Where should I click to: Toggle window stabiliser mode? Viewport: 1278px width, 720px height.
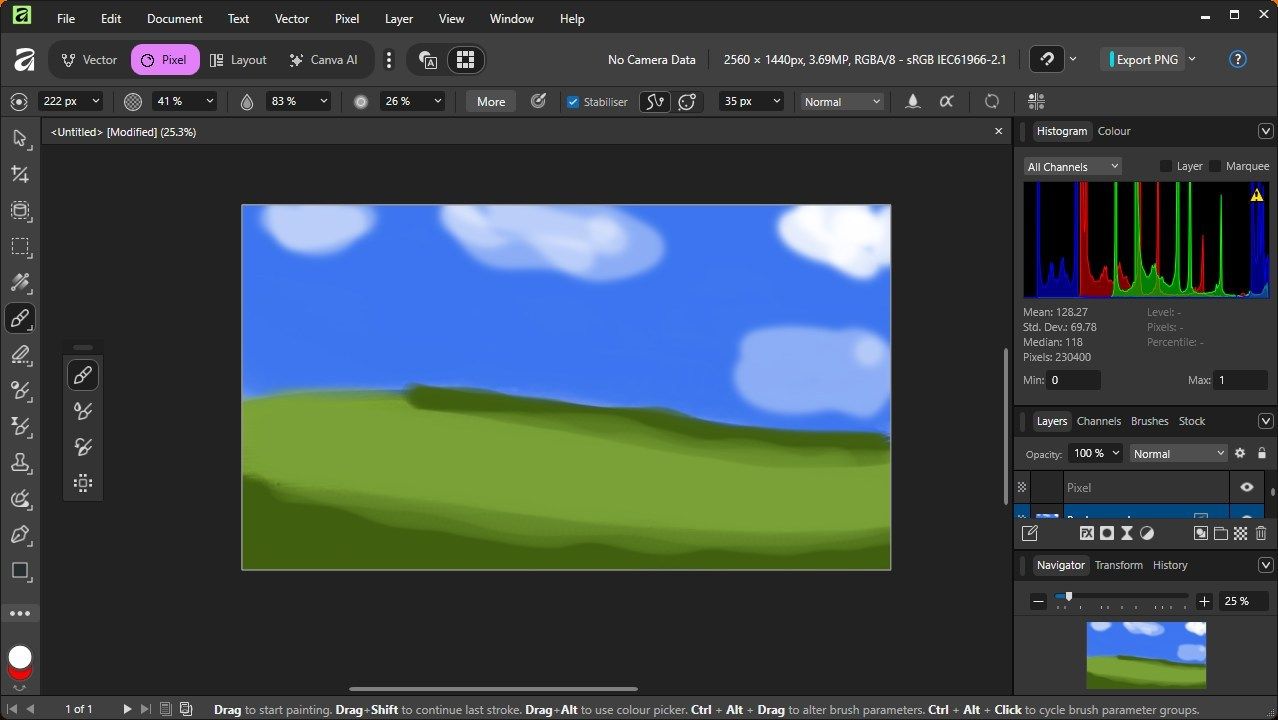coord(687,101)
